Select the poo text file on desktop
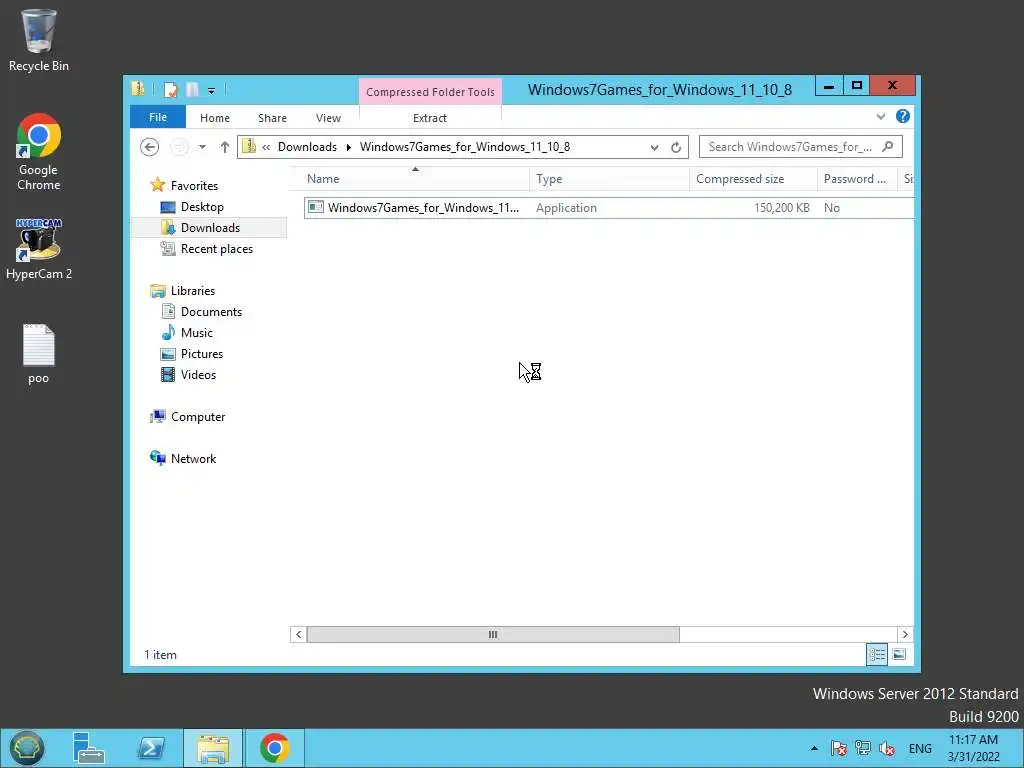Viewport: 1024px width, 768px height. pyautogui.click(x=39, y=353)
